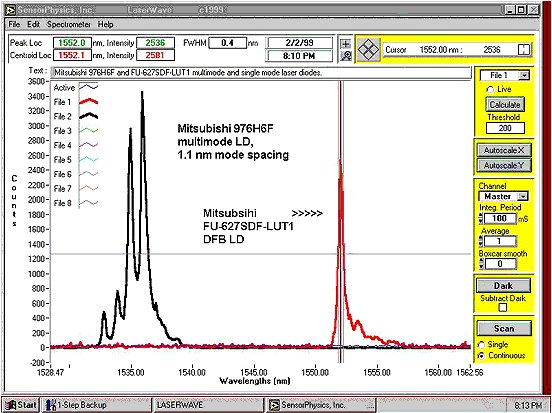Click the Active legend line swatch
Screen dimensions: 552x413
(88, 87)
